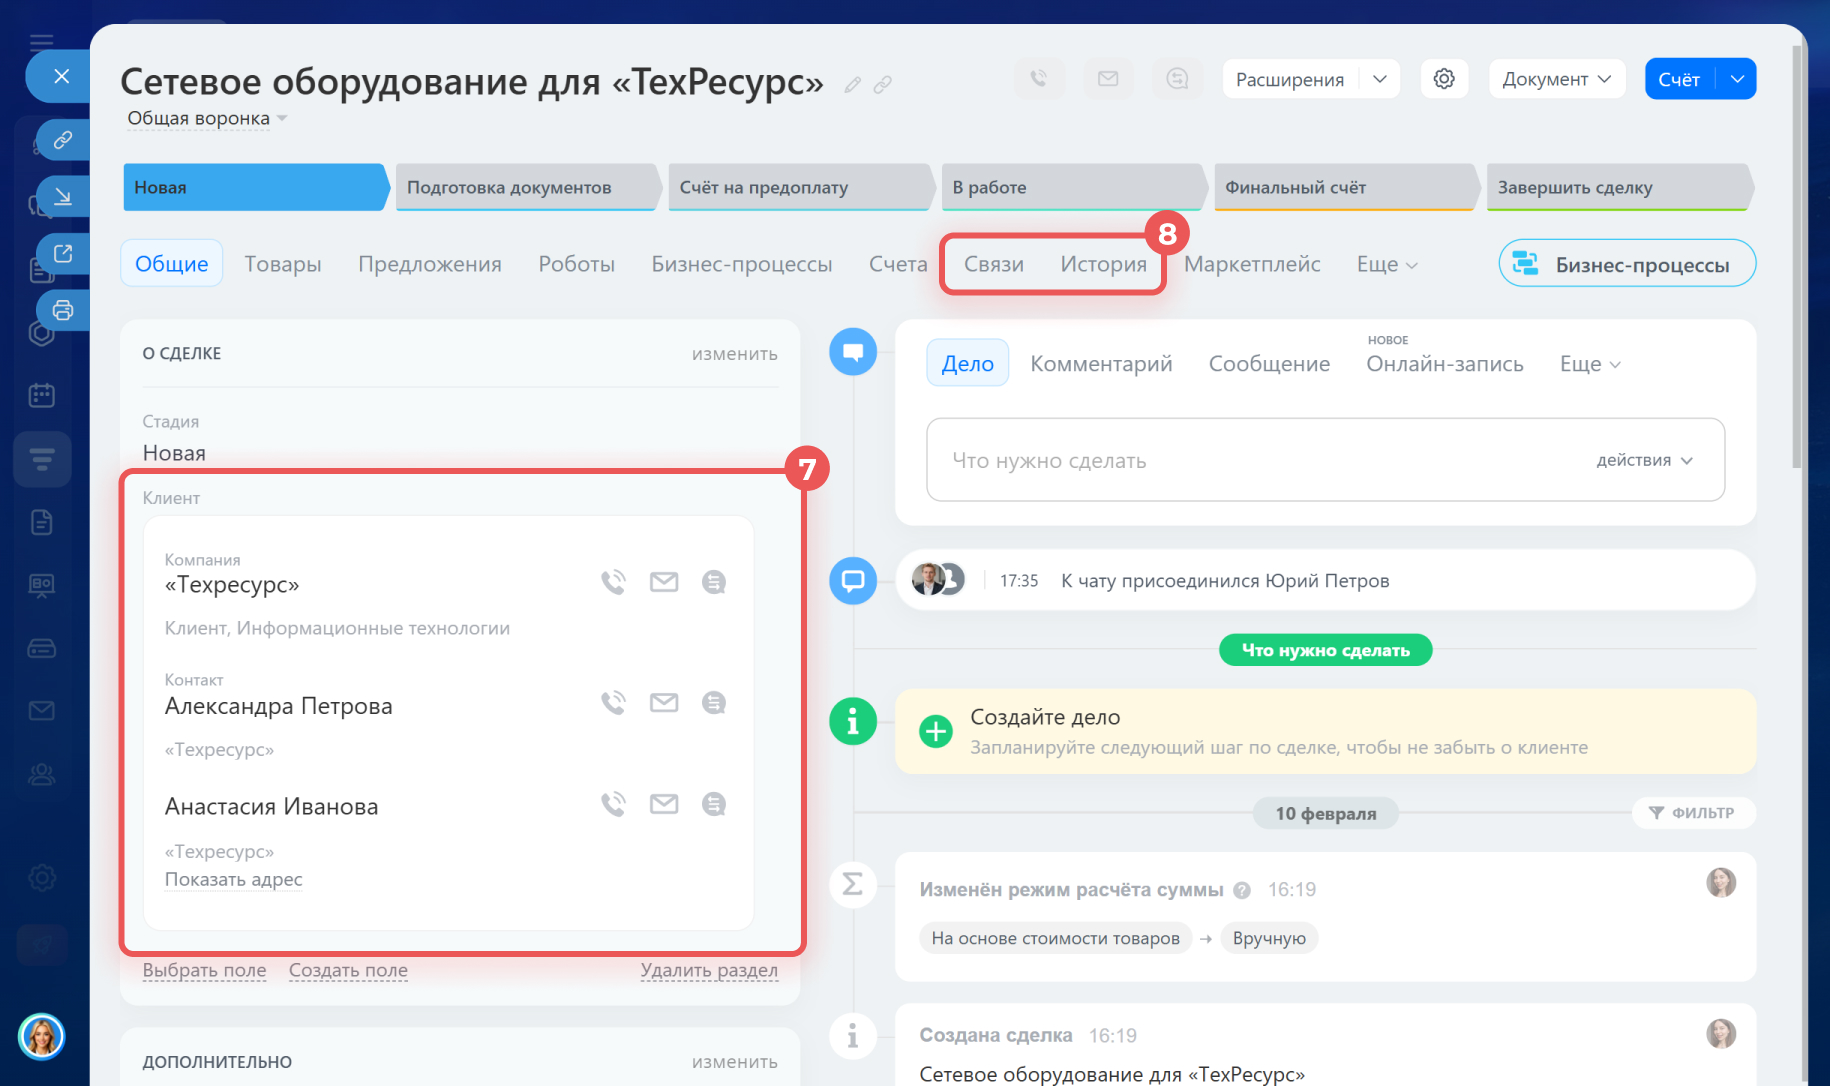Email Александра Петрова via envelope icon

(x=664, y=703)
